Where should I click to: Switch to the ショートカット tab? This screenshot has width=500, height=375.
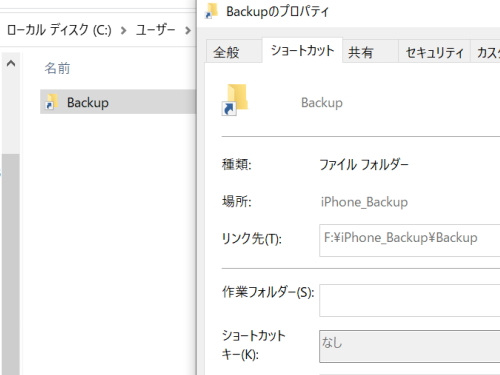tap(302, 51)
